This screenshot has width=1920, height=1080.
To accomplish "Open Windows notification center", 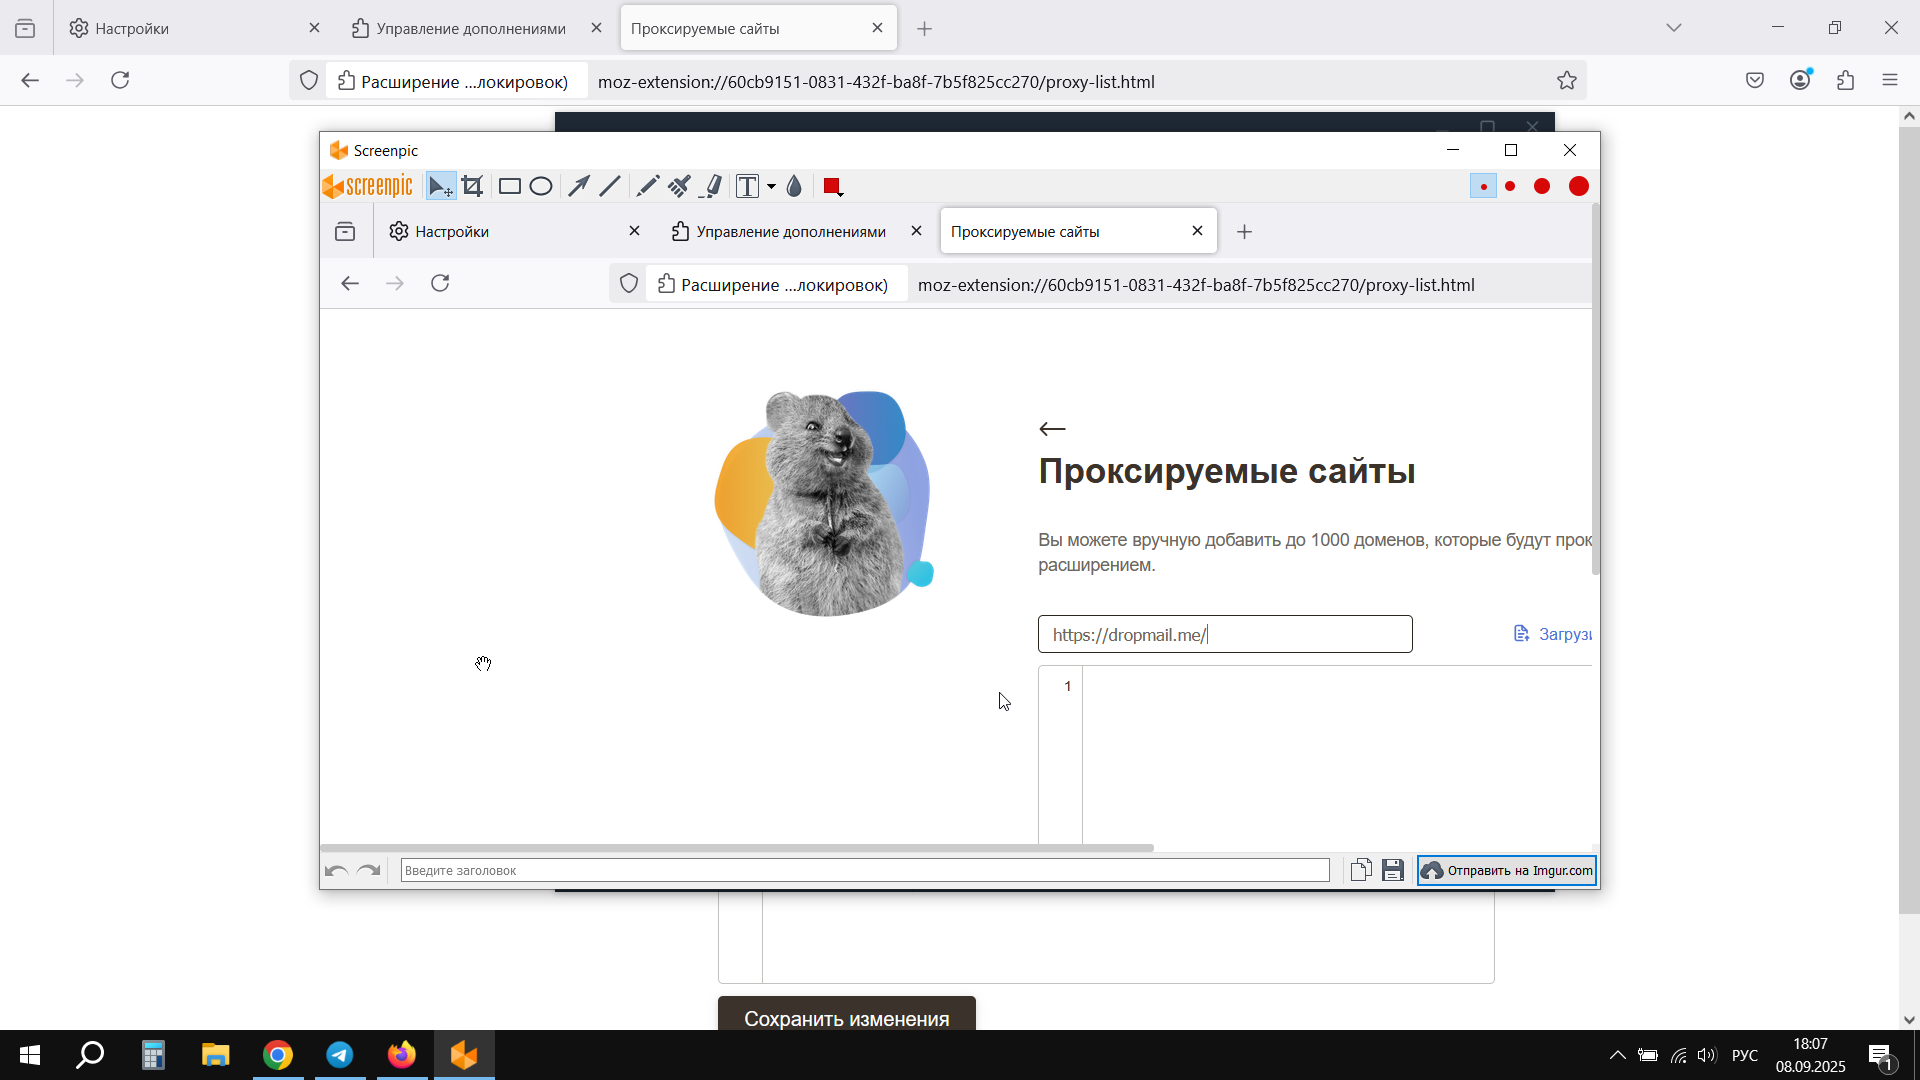I will coord(1880,1055).
